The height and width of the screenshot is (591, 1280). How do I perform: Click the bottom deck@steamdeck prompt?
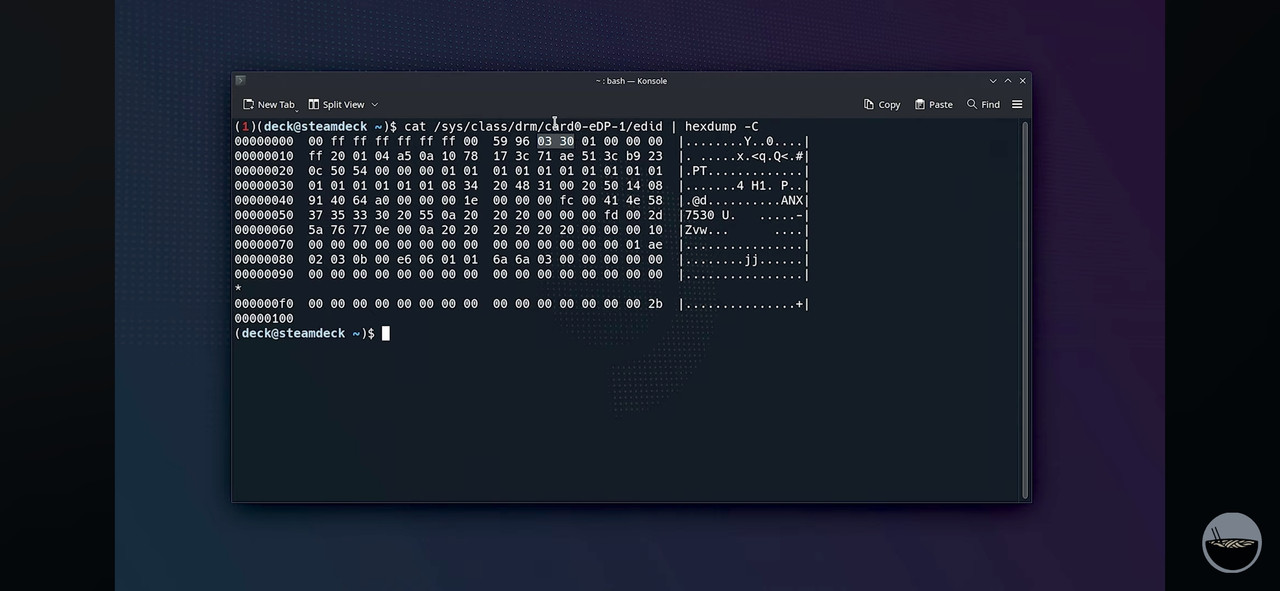[x=304, y=333]
